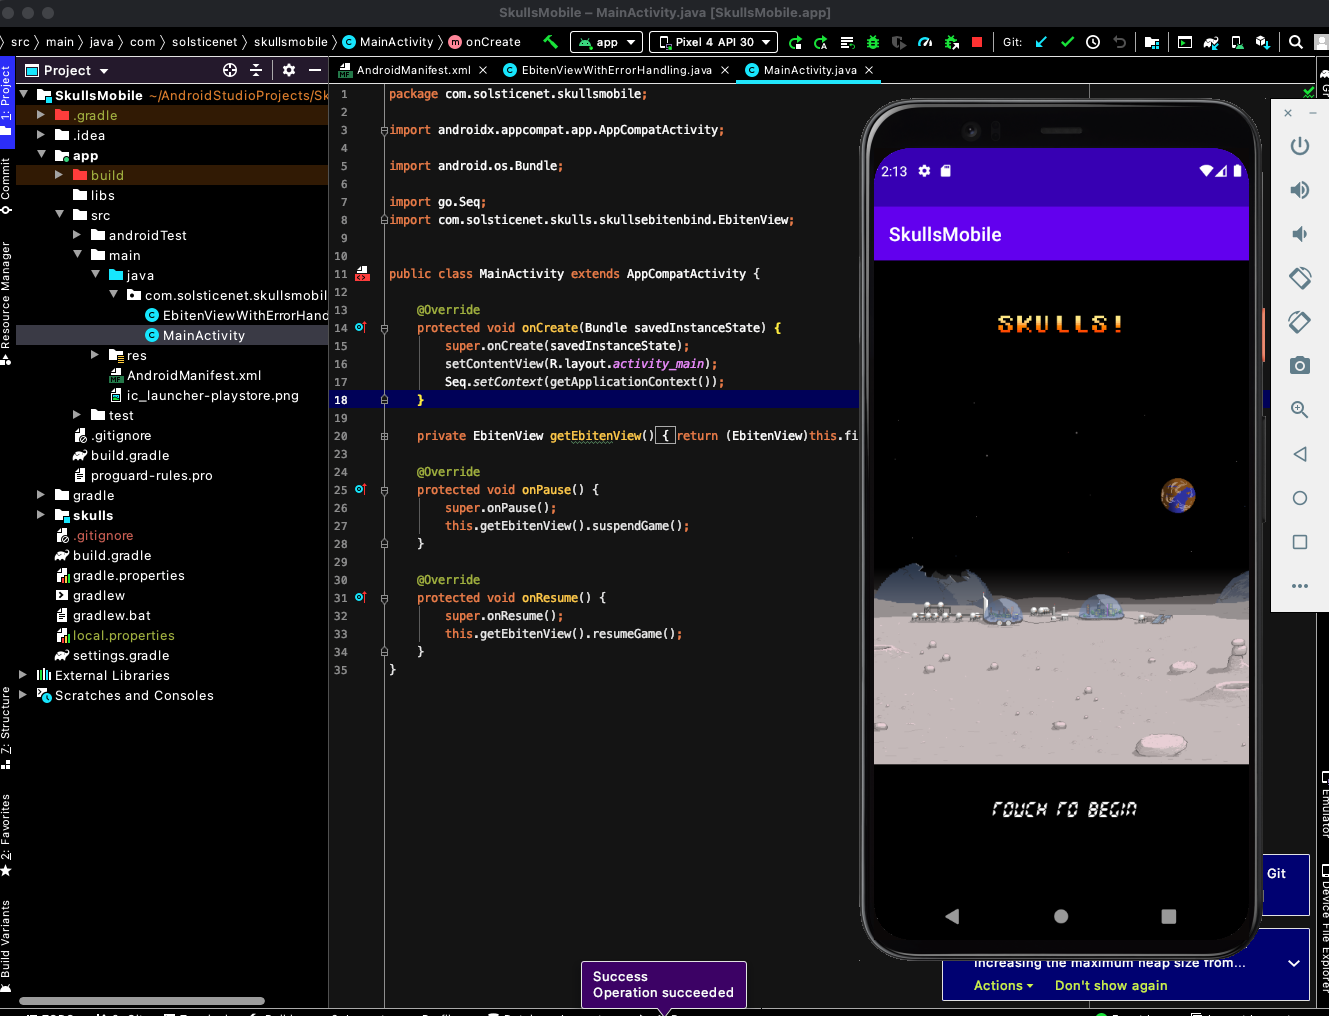Expand the res folder

coord(95,355)
